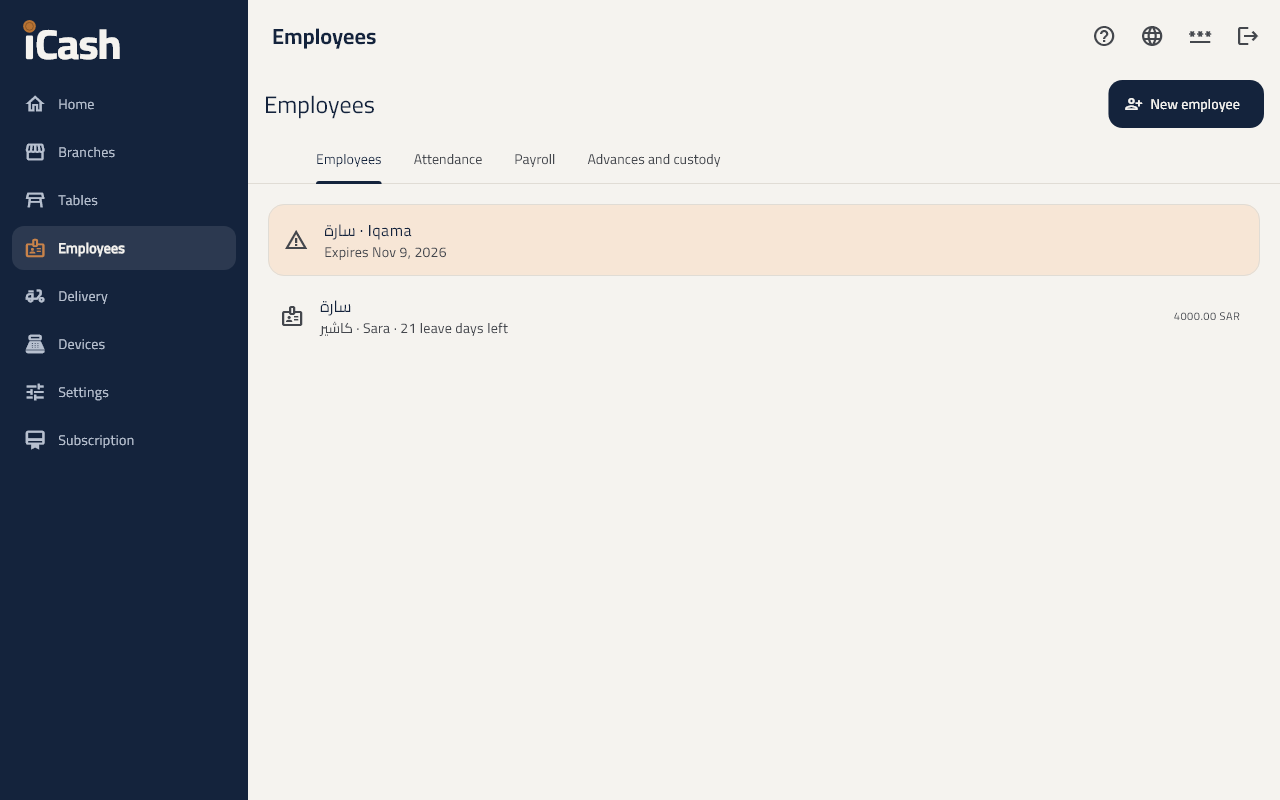Click the Settings sliders icon
The width and height of the screenshot is (1280, 800).
click(x=35, y=392)
